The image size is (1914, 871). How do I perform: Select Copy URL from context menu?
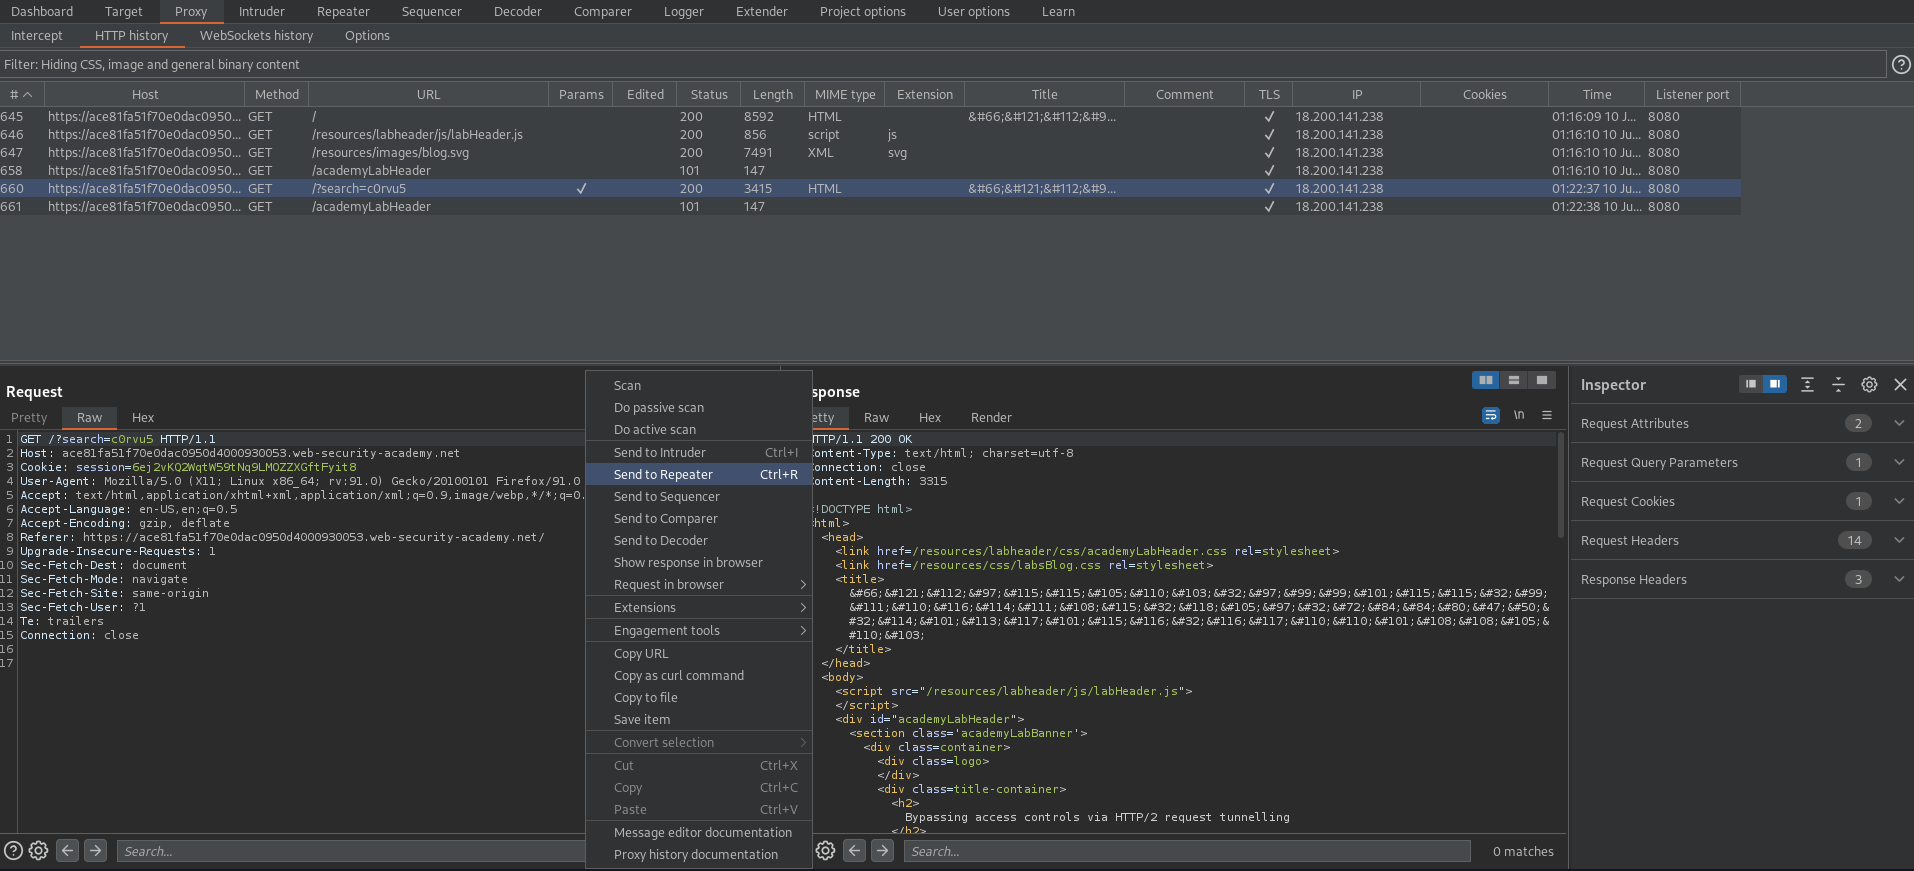coord(699,654)
